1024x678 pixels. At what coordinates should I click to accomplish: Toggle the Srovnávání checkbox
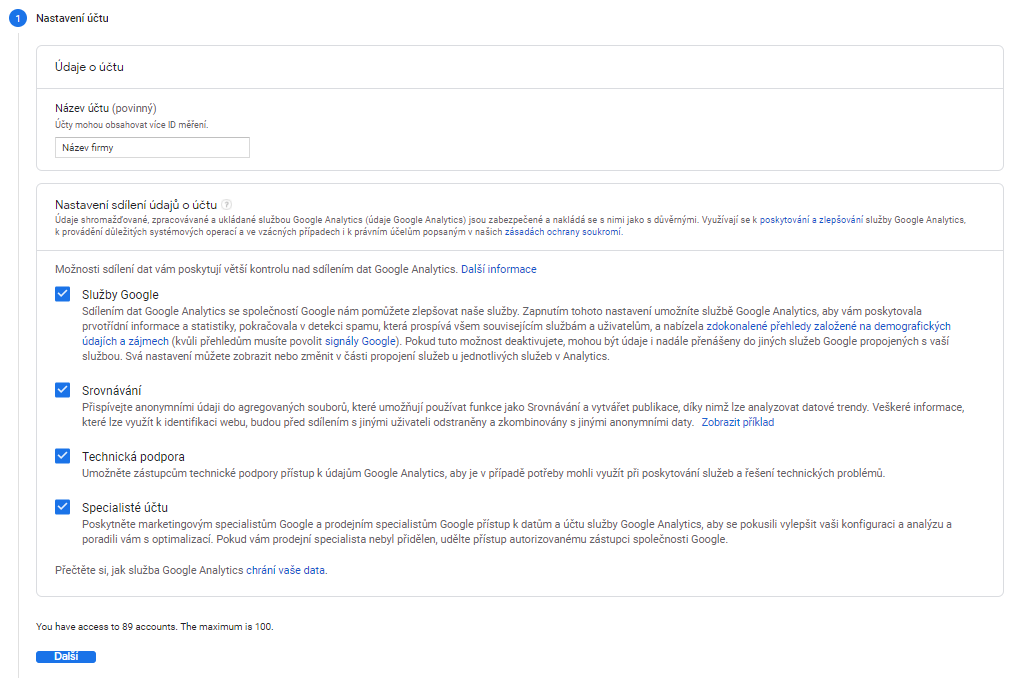click(63, 390)
